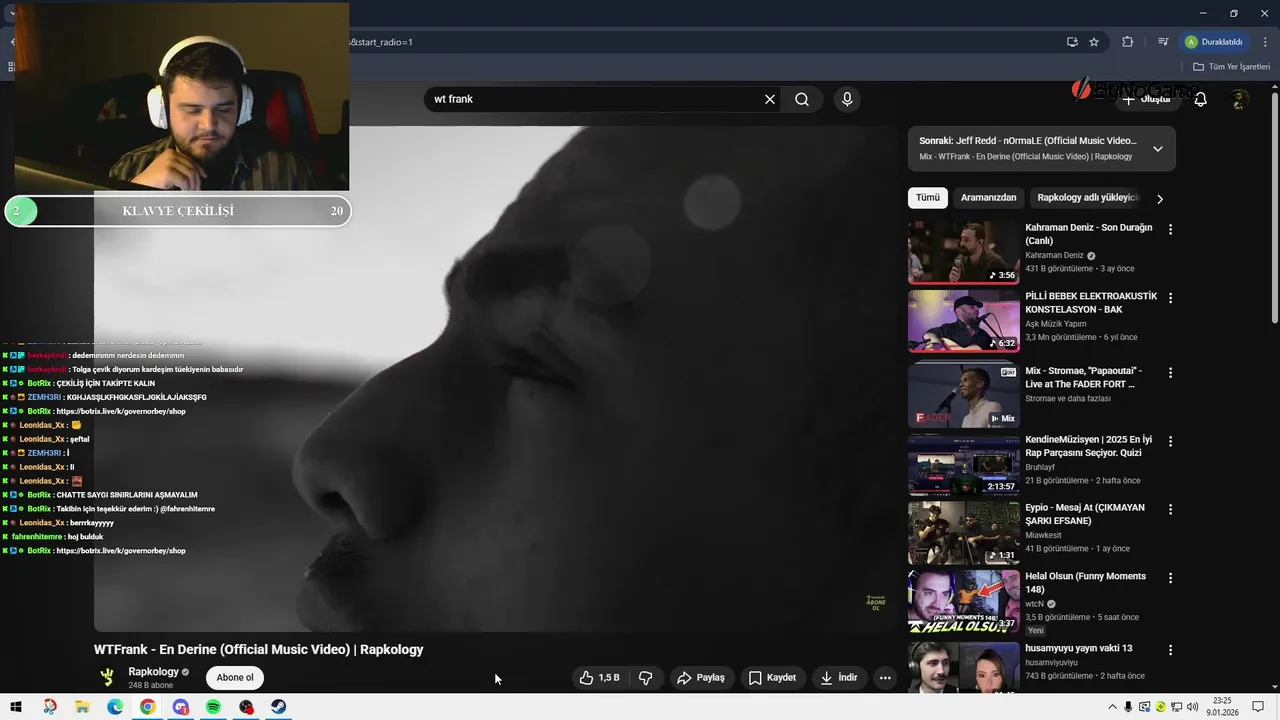1280x720 pixels.
Task: Open Tüm Yer İşaretleri bookmarks folder
Action: (x=1232, y=67)
